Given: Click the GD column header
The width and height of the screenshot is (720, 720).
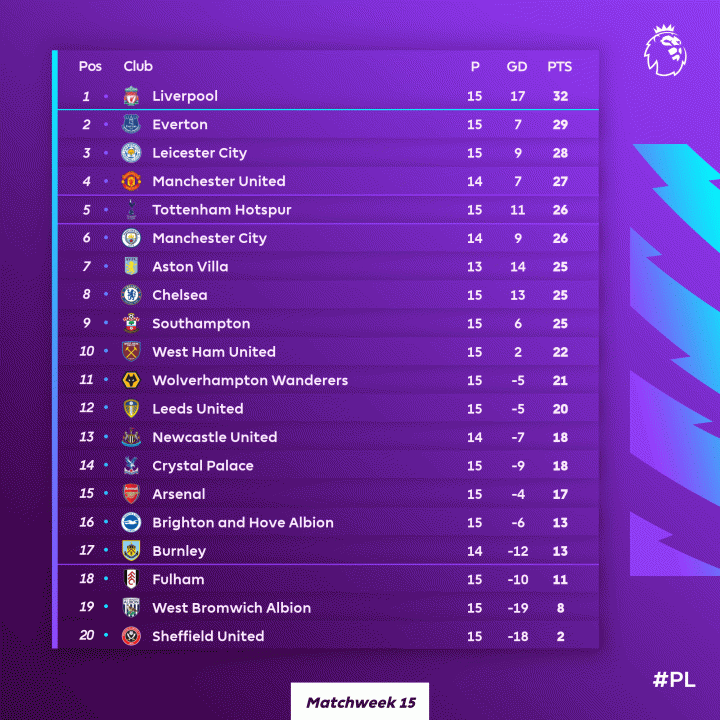Looking at the screenshot, I should pos(517,66).
